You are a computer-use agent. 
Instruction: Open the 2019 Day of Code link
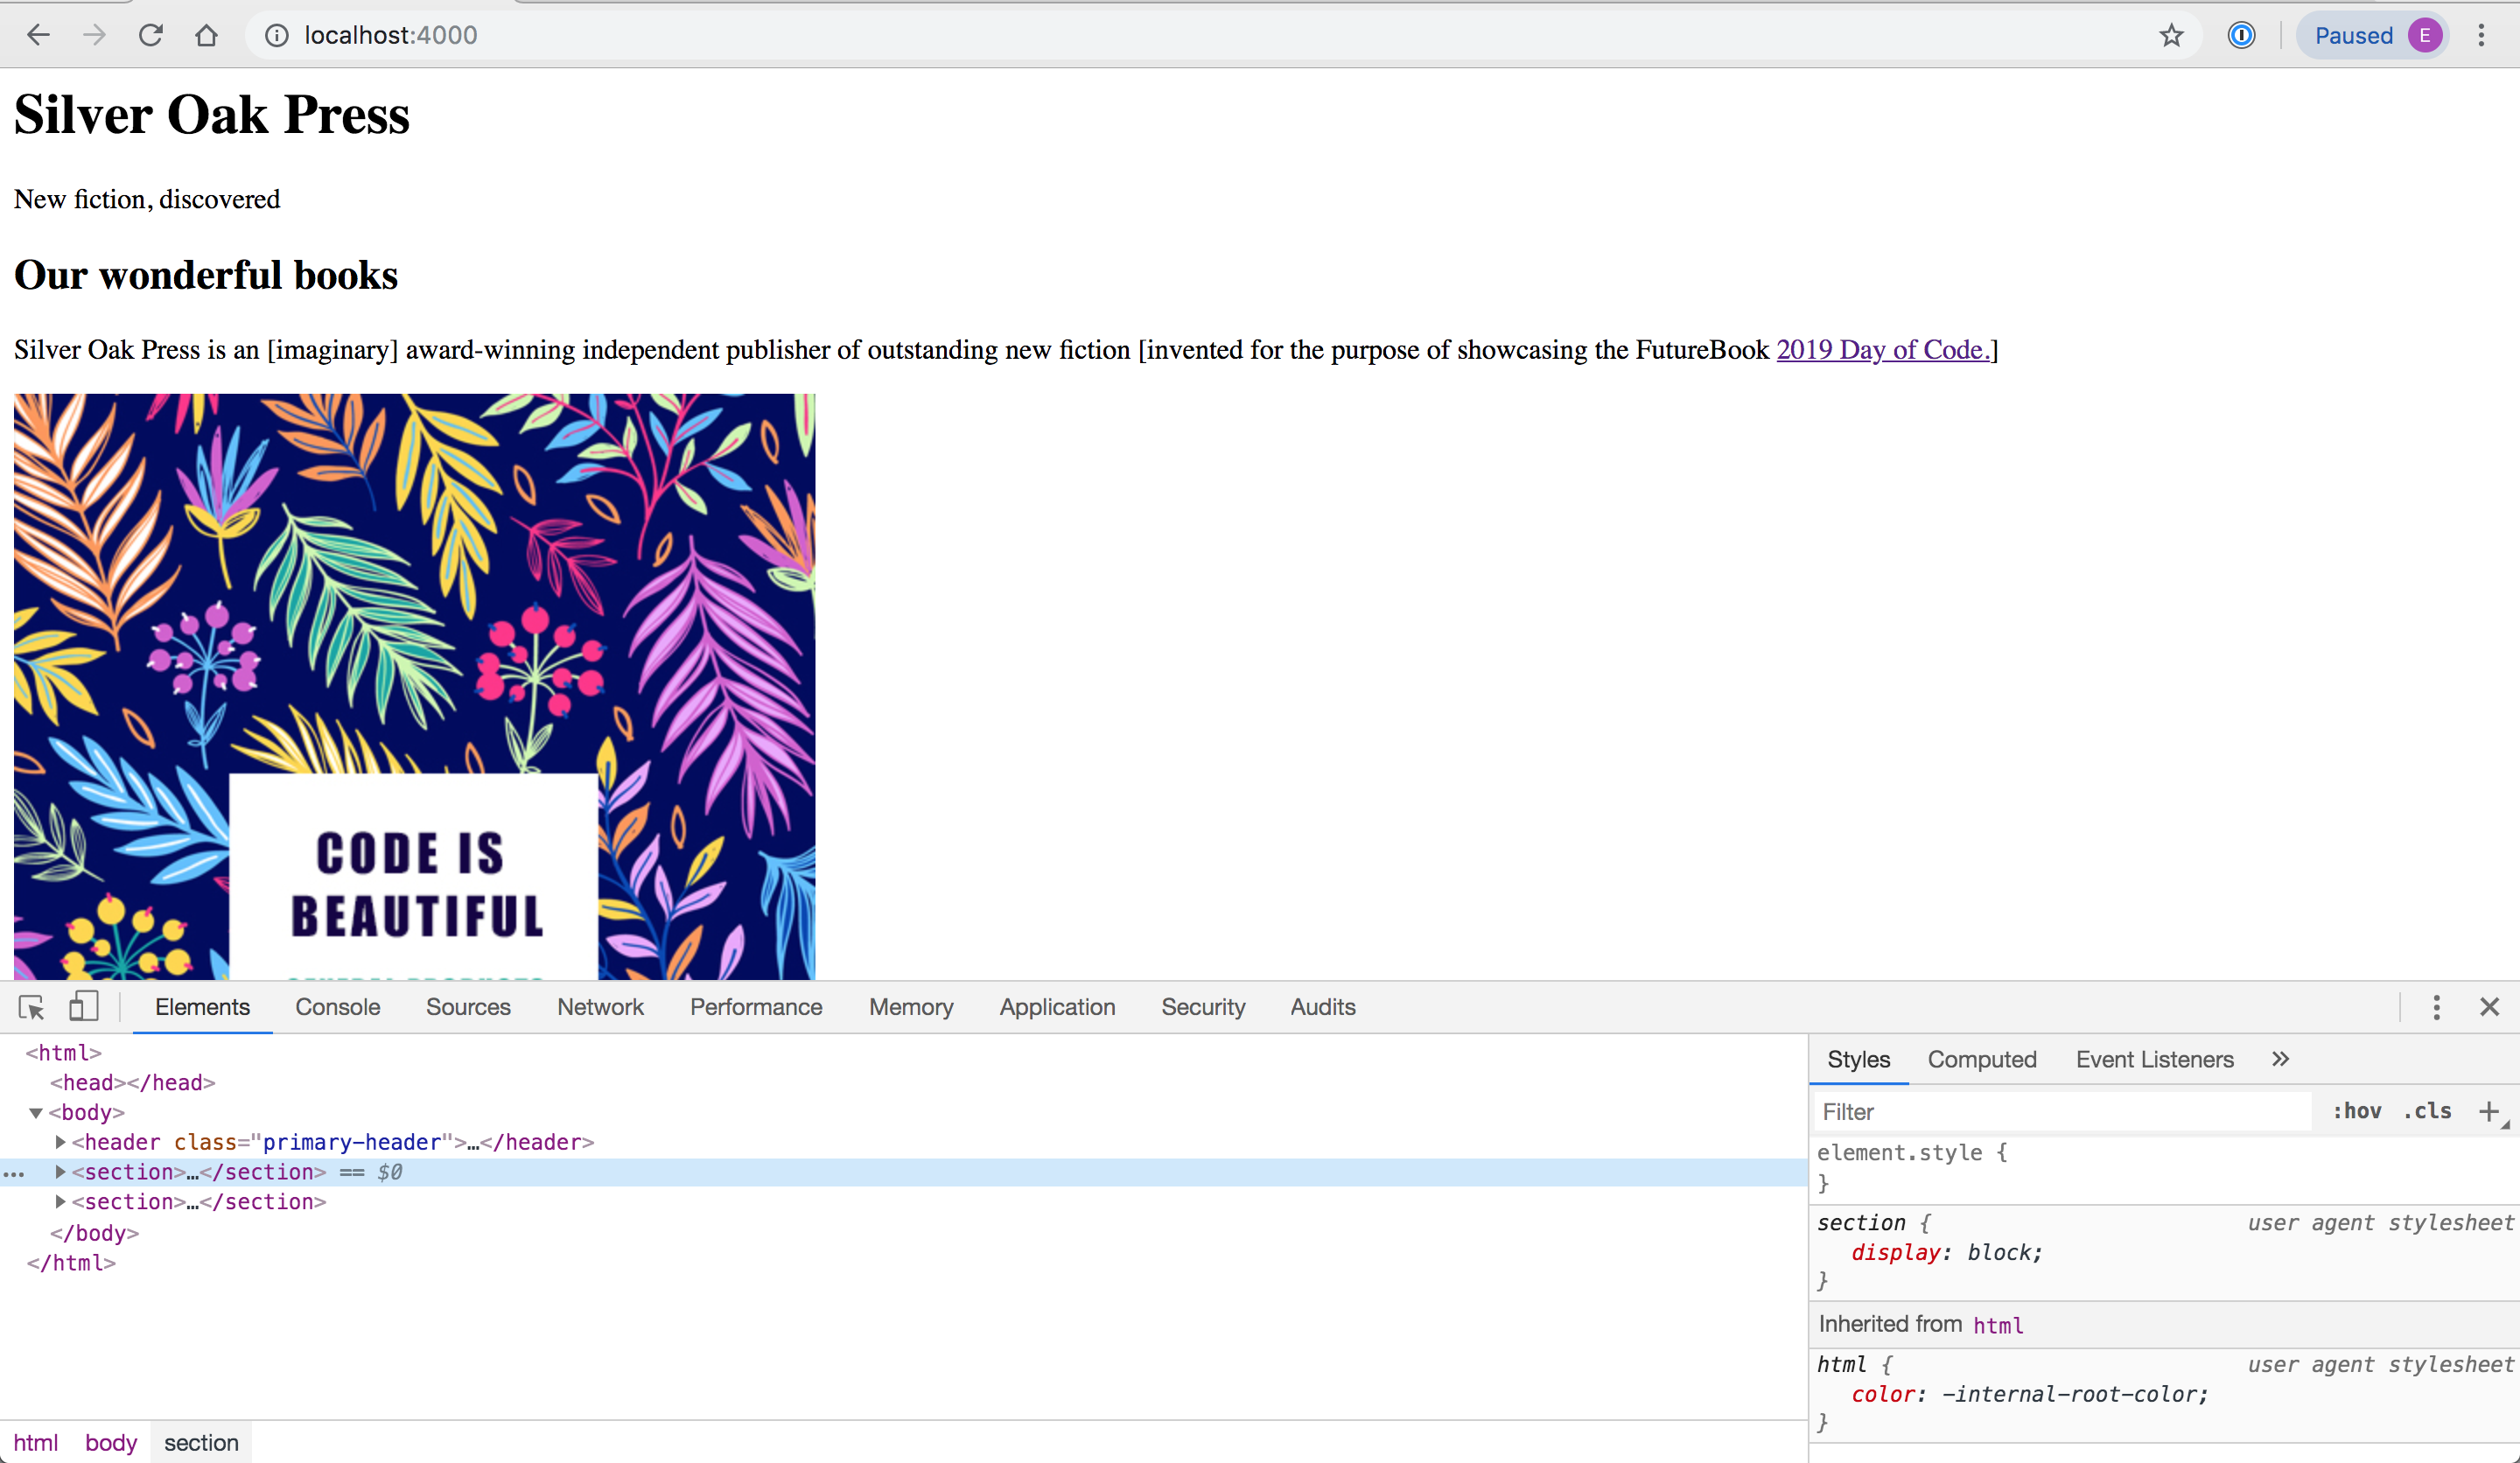click(x=1883, y=350)
